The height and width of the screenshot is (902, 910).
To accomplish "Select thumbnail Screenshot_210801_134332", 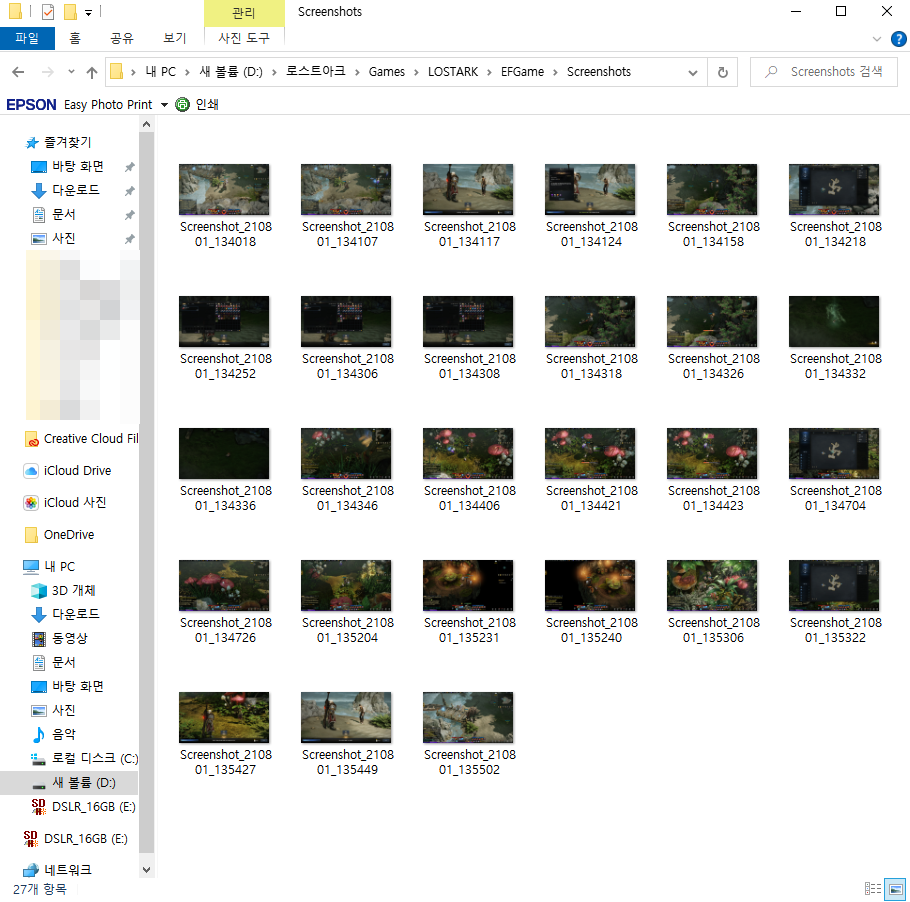I will [x=834, y=322].
